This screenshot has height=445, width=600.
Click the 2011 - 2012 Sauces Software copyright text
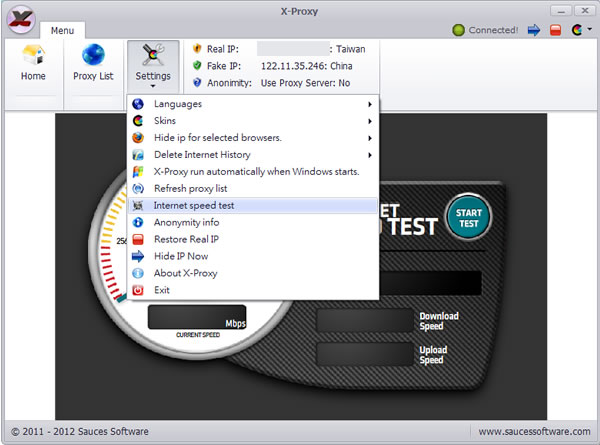pos(80,431)
